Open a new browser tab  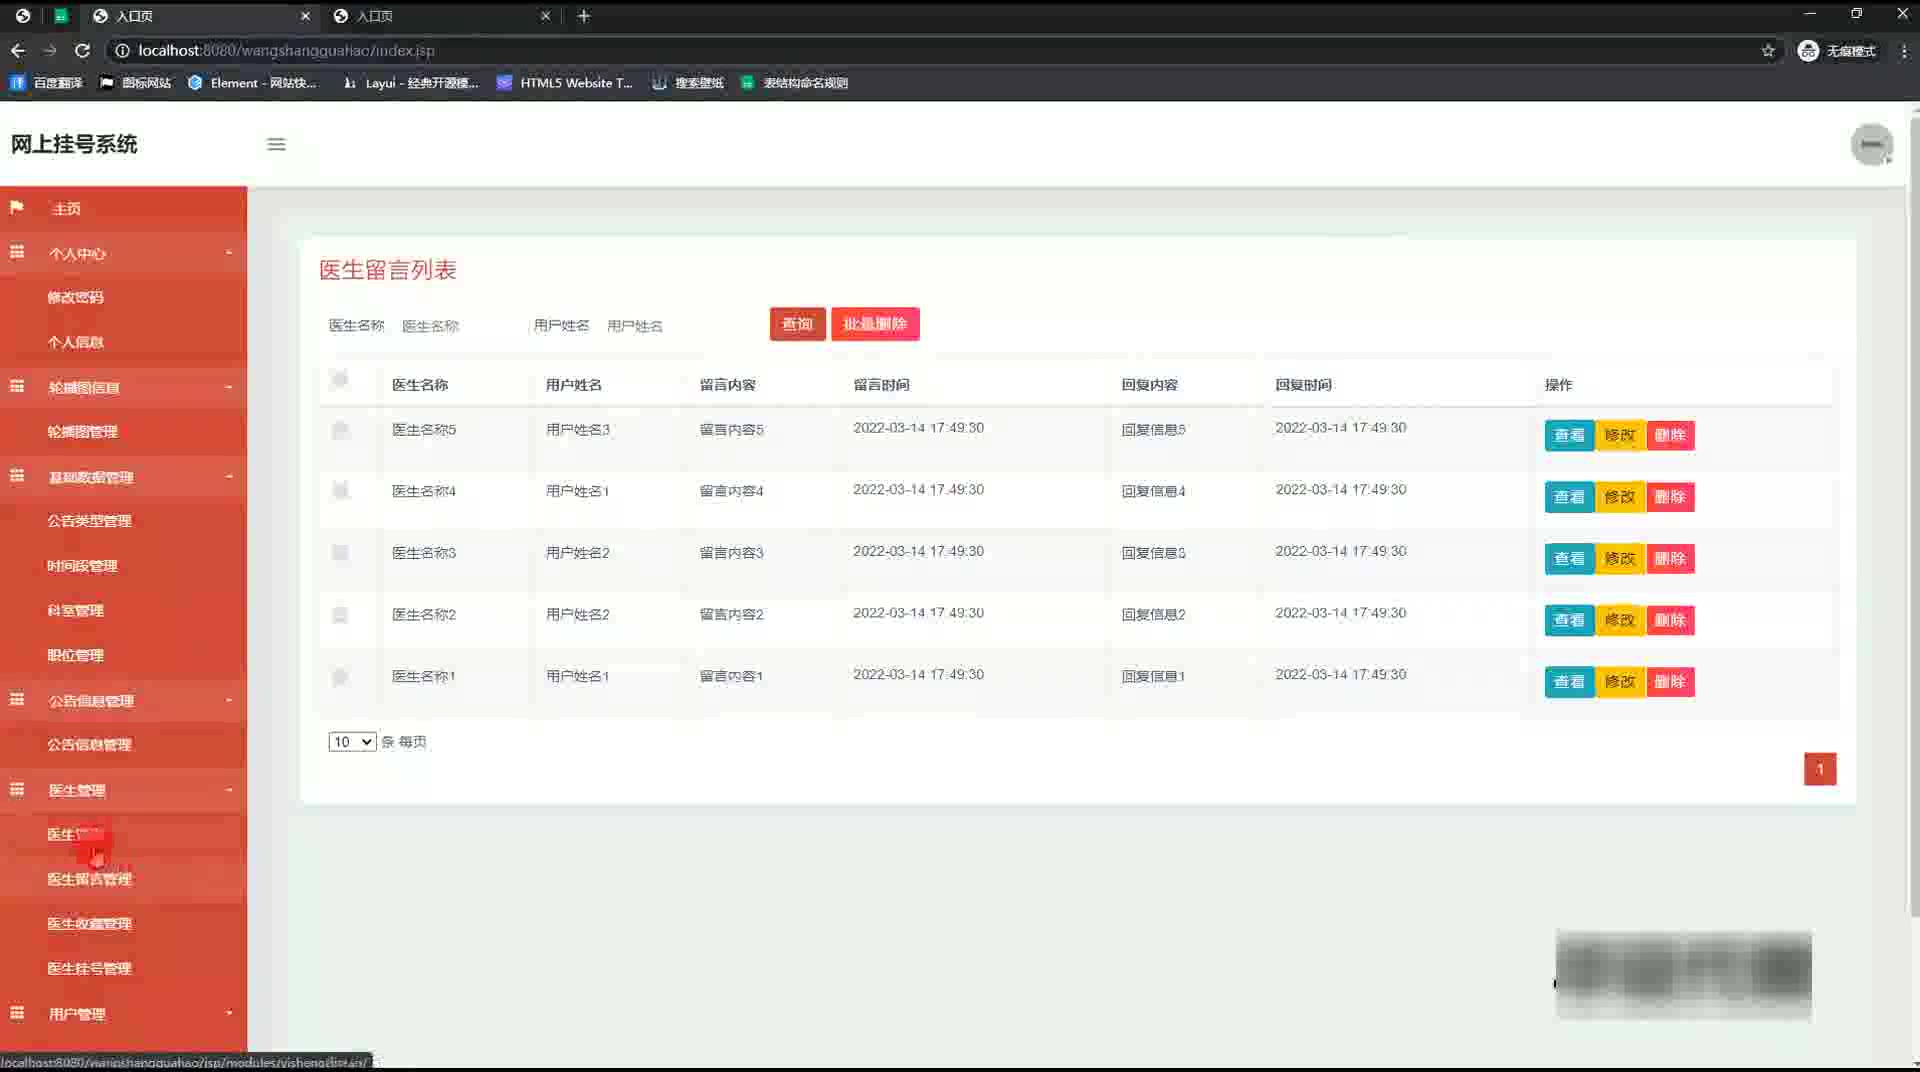[584, 16]
